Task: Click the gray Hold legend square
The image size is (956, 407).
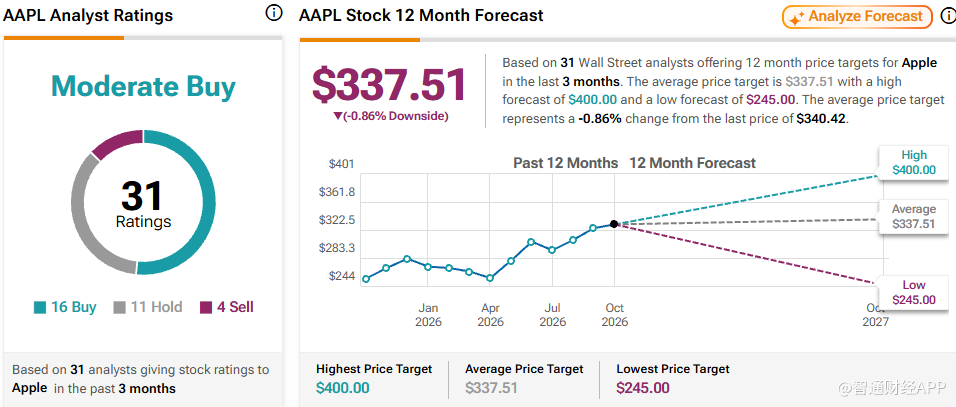Action: (120, 308)
